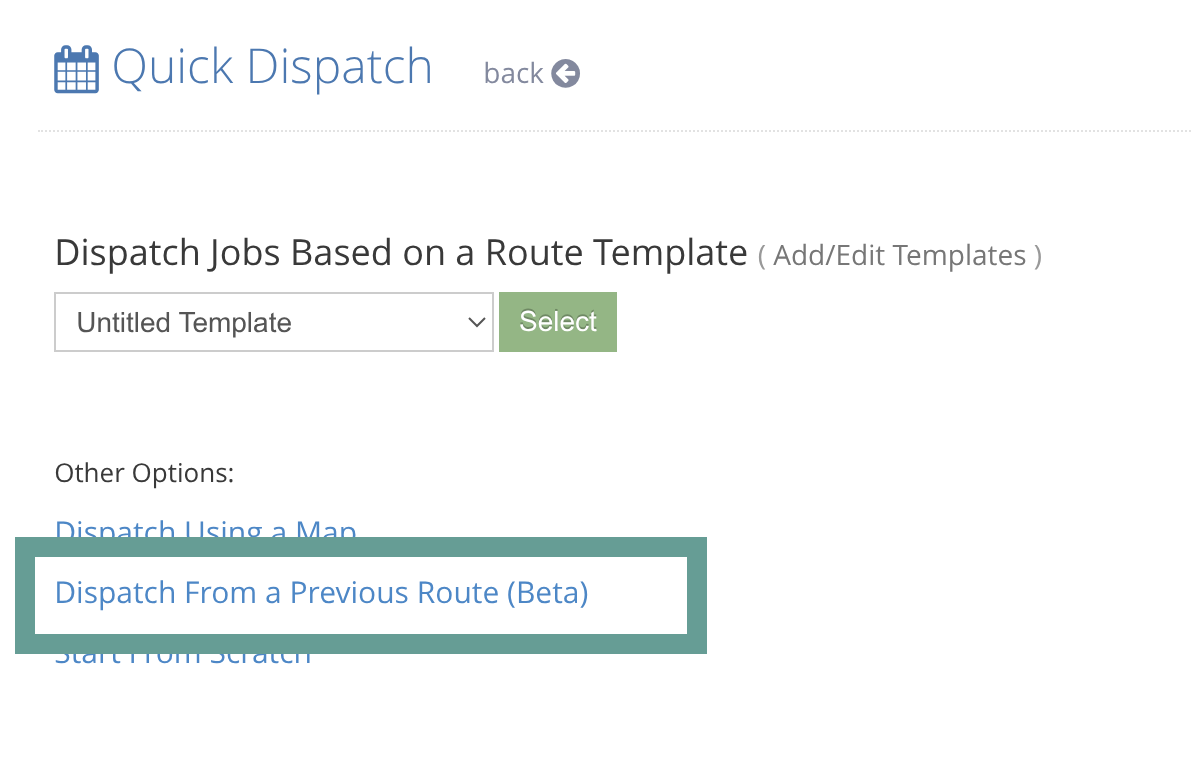Image resolution: width=1191 pixels, height=784 pixels.
Task: Click the Quick Dispatch page title
Action: coord(272,68)
